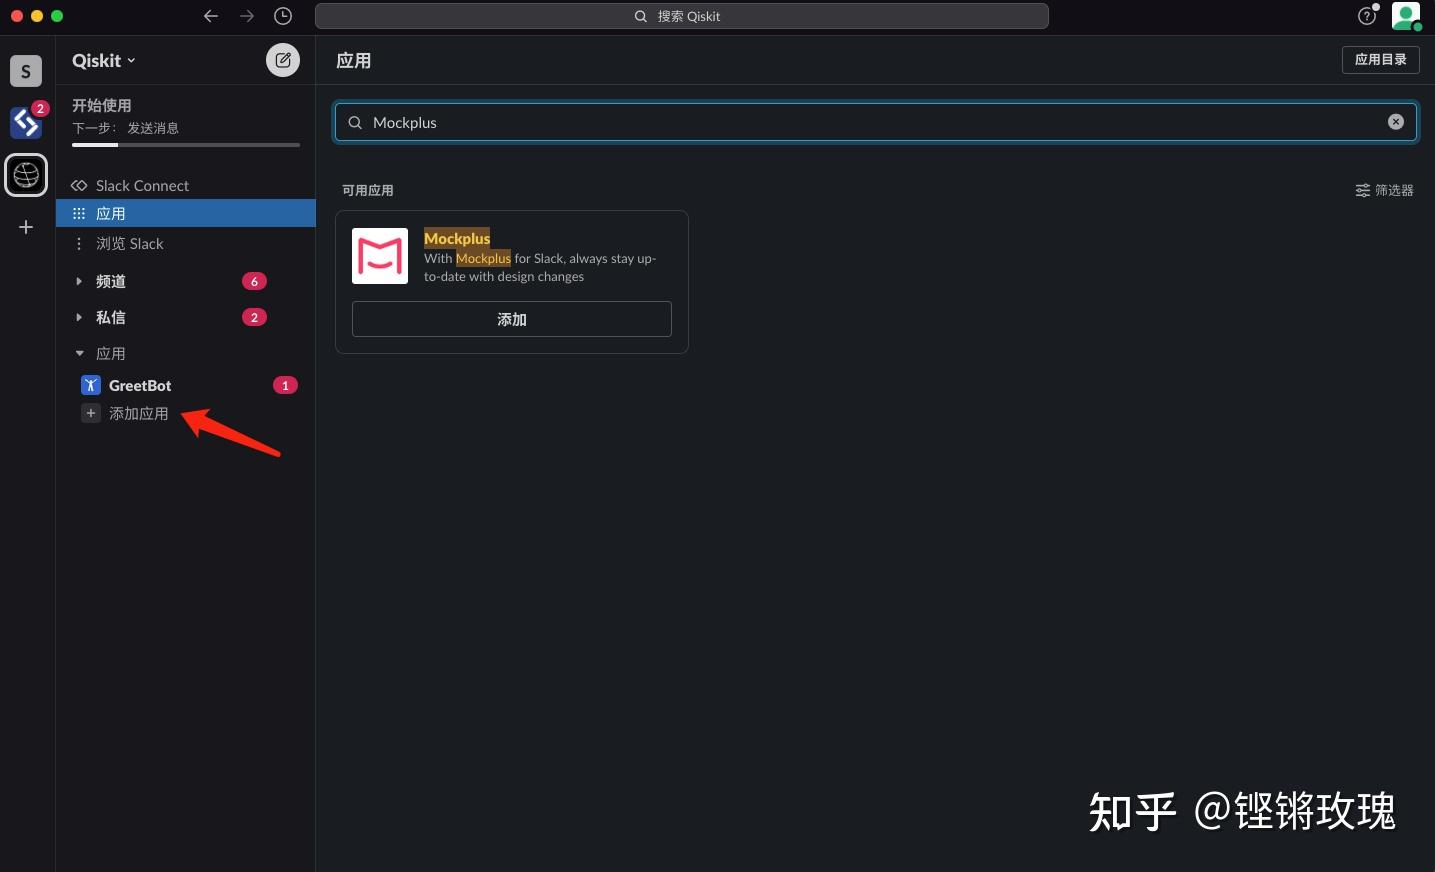The height and width of the screenshot is (872, 1435).
Task: Click the 应用 page header title
Action: (x=353, y=60)
